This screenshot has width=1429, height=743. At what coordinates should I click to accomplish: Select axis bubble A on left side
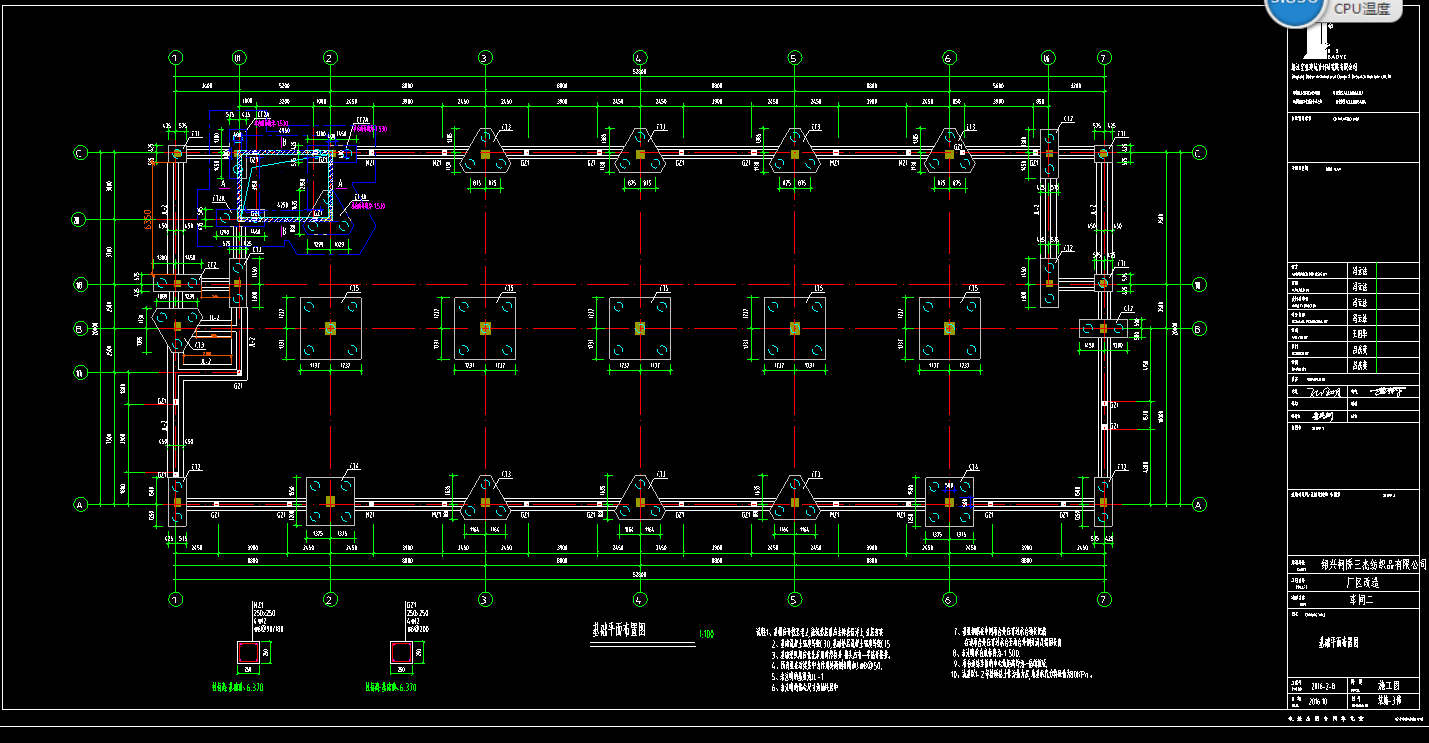pyautogui.click(x=79, y=505)
